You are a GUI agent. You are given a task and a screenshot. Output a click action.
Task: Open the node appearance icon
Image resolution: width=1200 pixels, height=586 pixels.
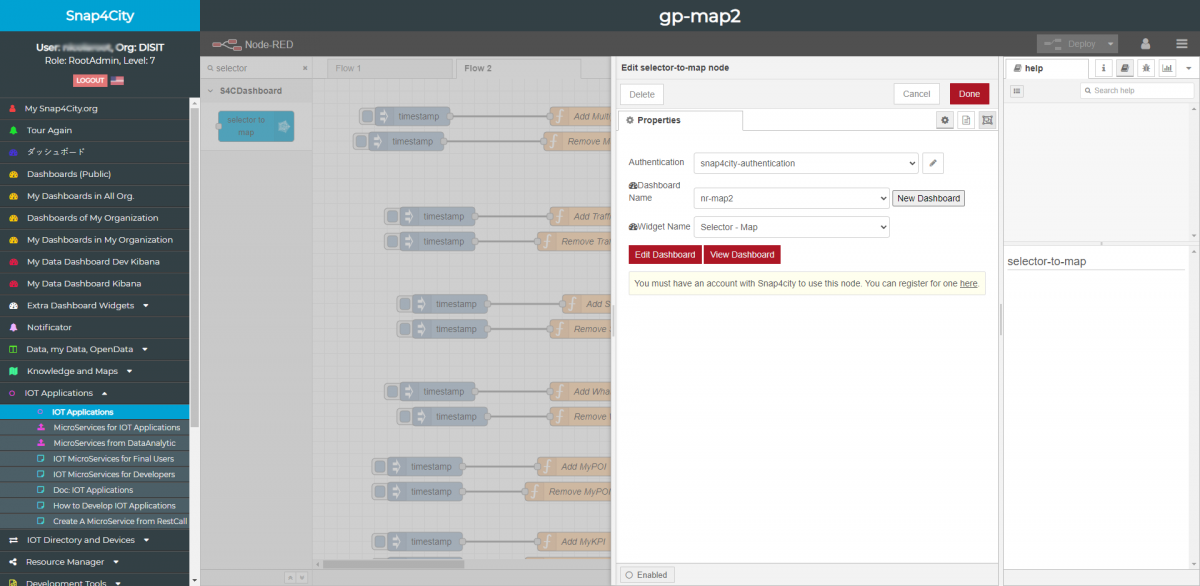pyautogui.click(x=987, y=120)
